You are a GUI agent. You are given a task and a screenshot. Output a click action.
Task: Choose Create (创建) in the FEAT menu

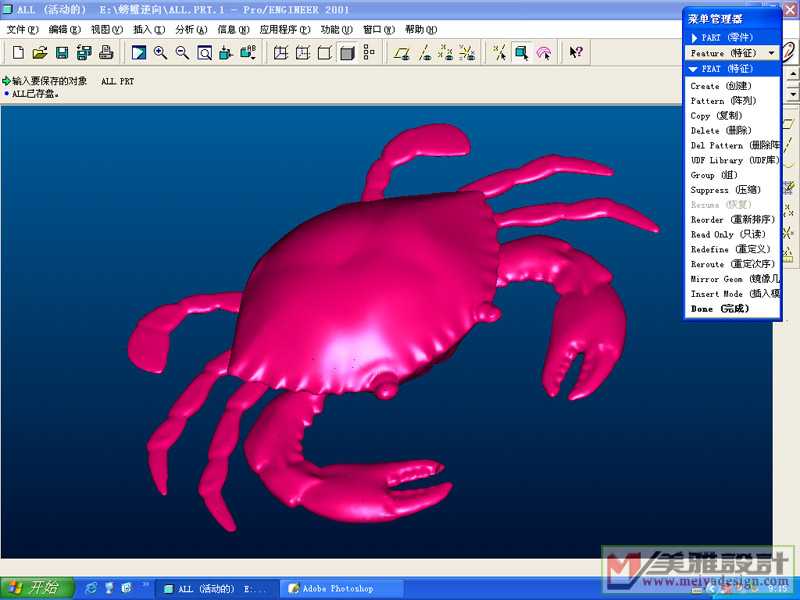click(719, 86)
